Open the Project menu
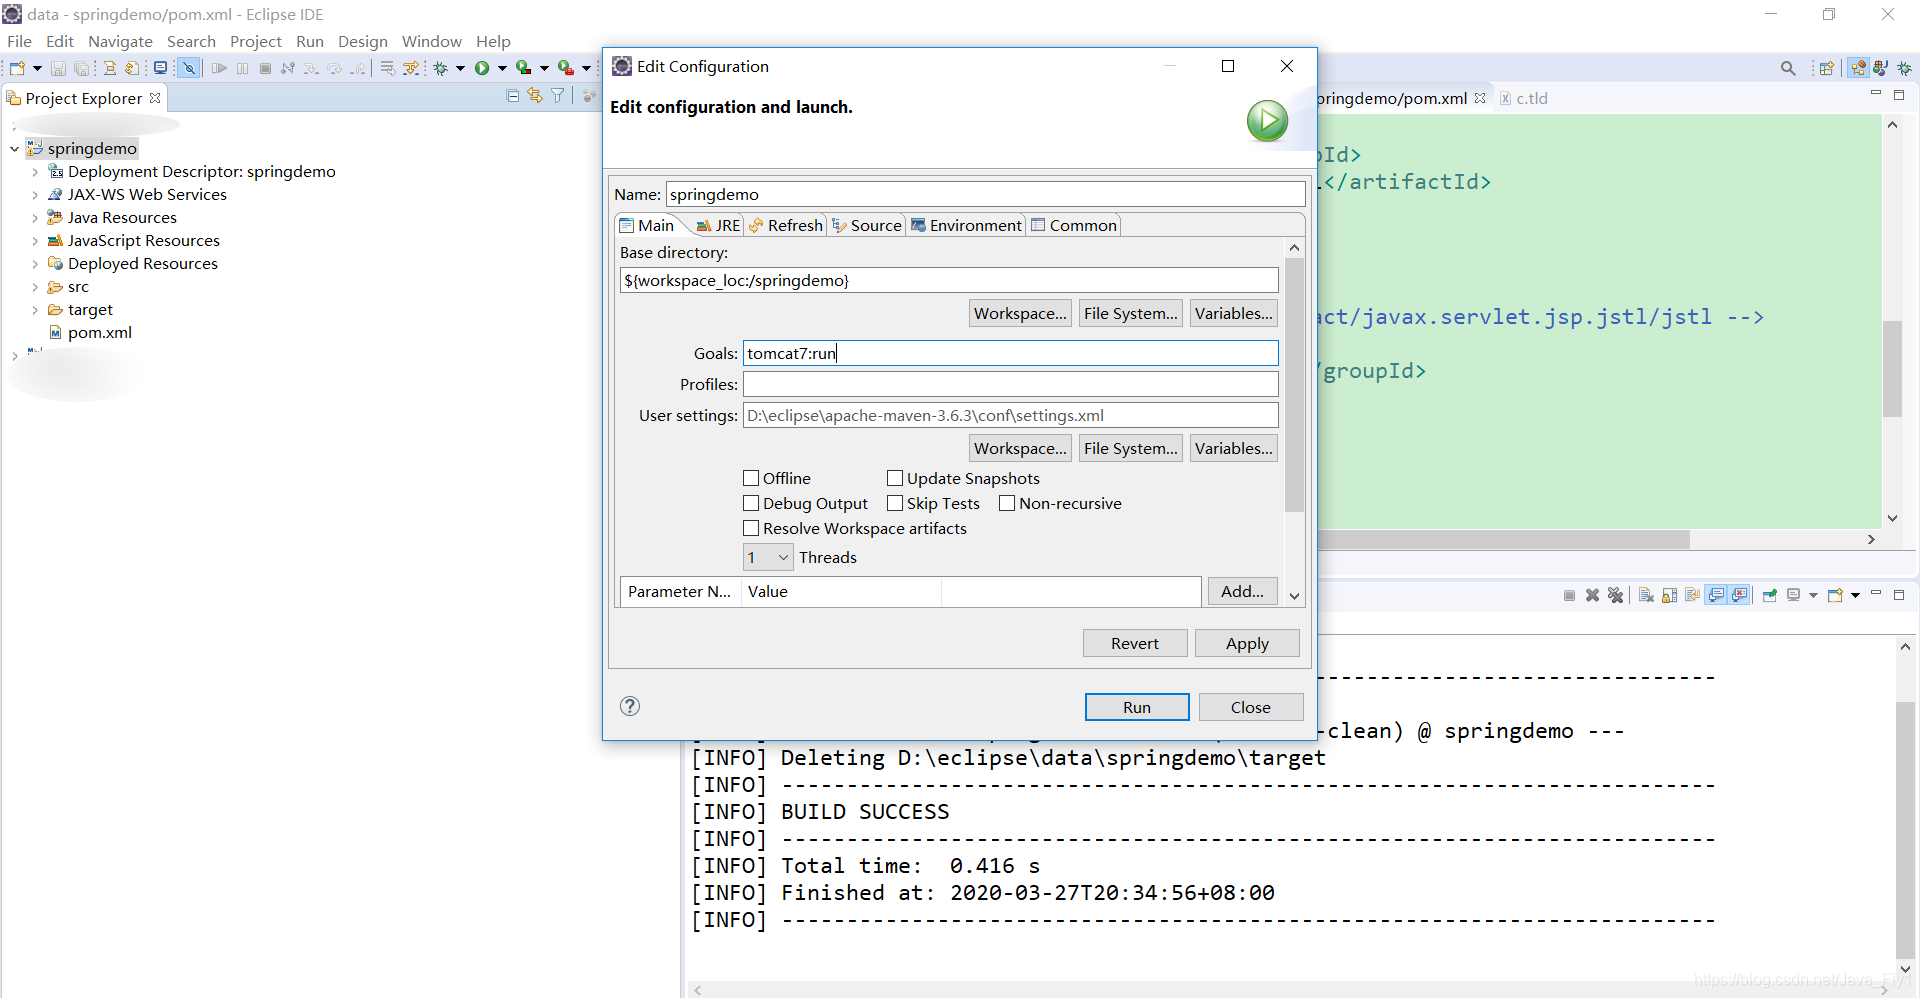 (x=256, y=41)
